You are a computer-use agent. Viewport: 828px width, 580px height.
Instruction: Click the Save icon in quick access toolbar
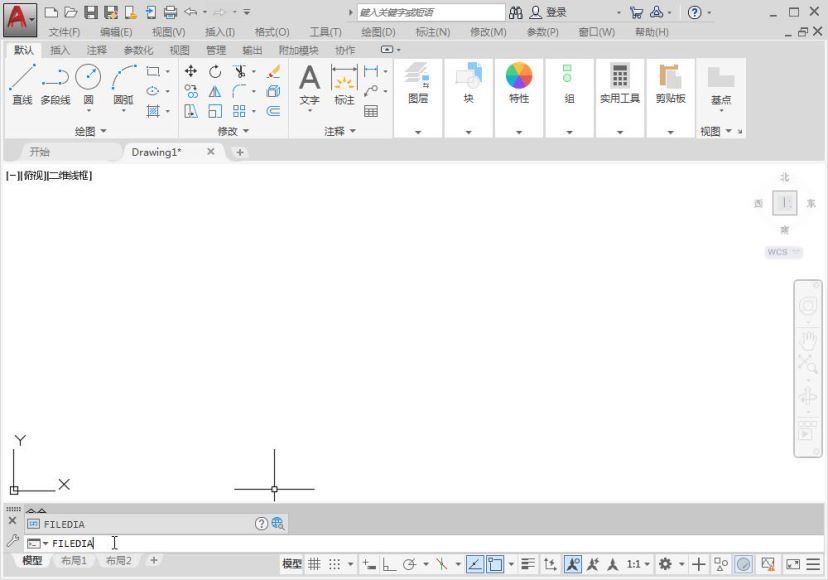[x=91, y=12]
